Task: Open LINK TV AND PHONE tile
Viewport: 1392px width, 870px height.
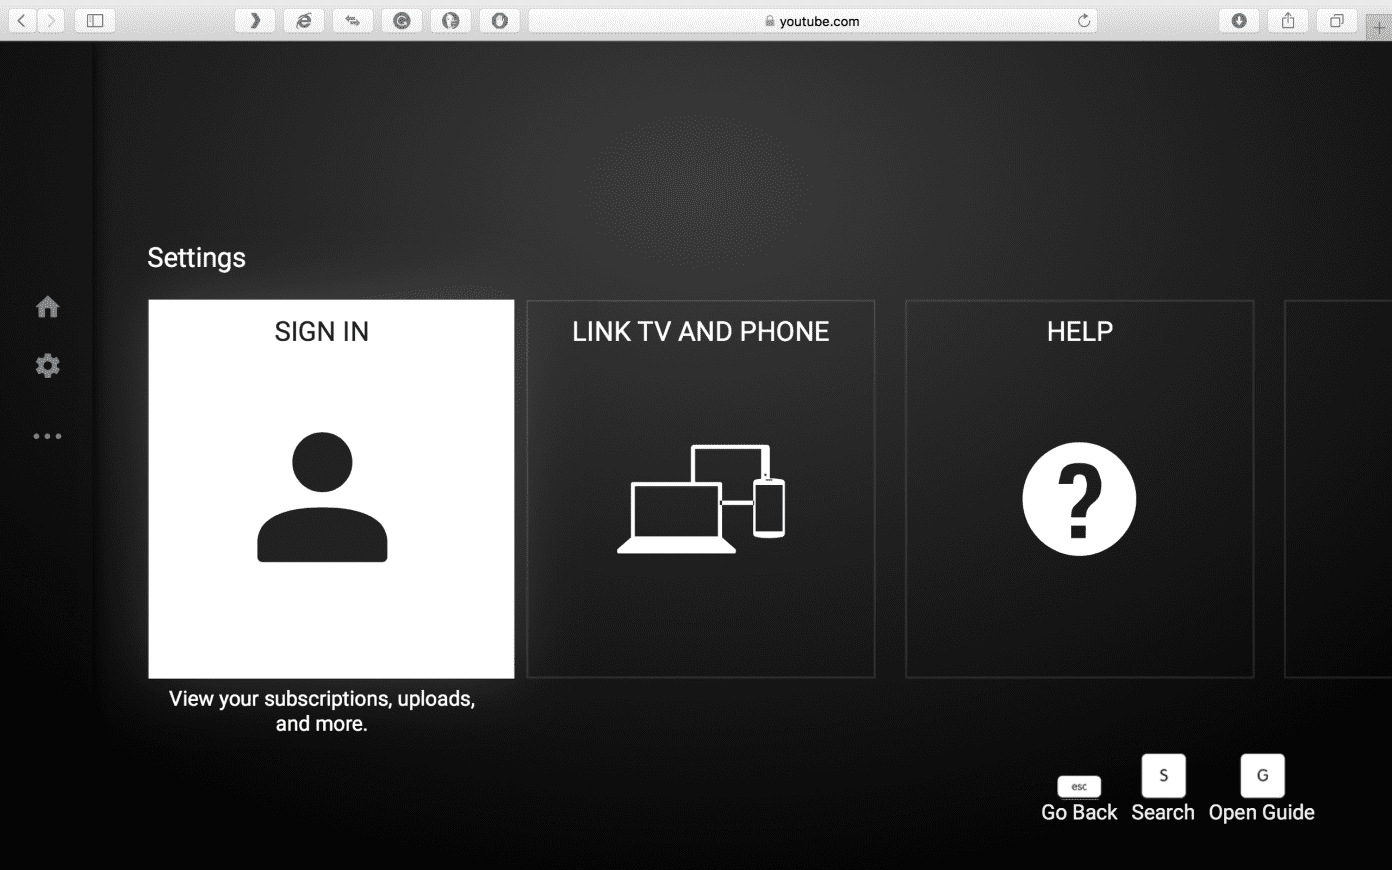Action: (700, 487)
